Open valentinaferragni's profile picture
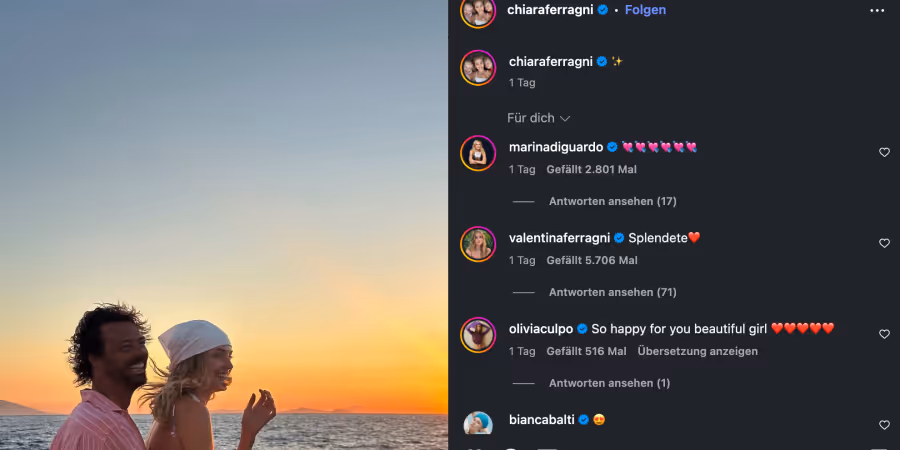This screenshot has height=450, width=900. (478, 244)
